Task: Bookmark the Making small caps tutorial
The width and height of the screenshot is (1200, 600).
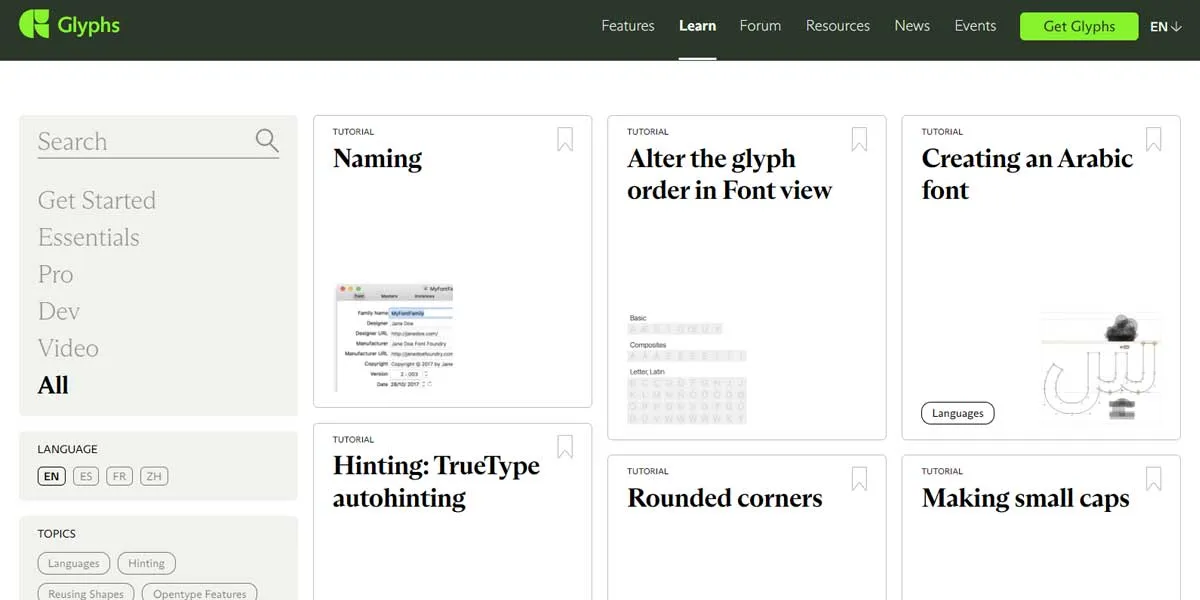Action: click(x=1153, y=478)
